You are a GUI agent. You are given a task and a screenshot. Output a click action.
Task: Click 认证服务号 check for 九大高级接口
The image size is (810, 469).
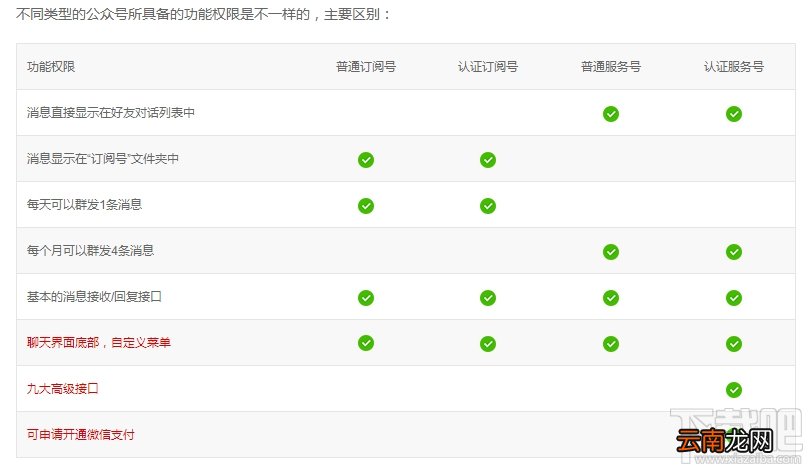pos(734,389)
